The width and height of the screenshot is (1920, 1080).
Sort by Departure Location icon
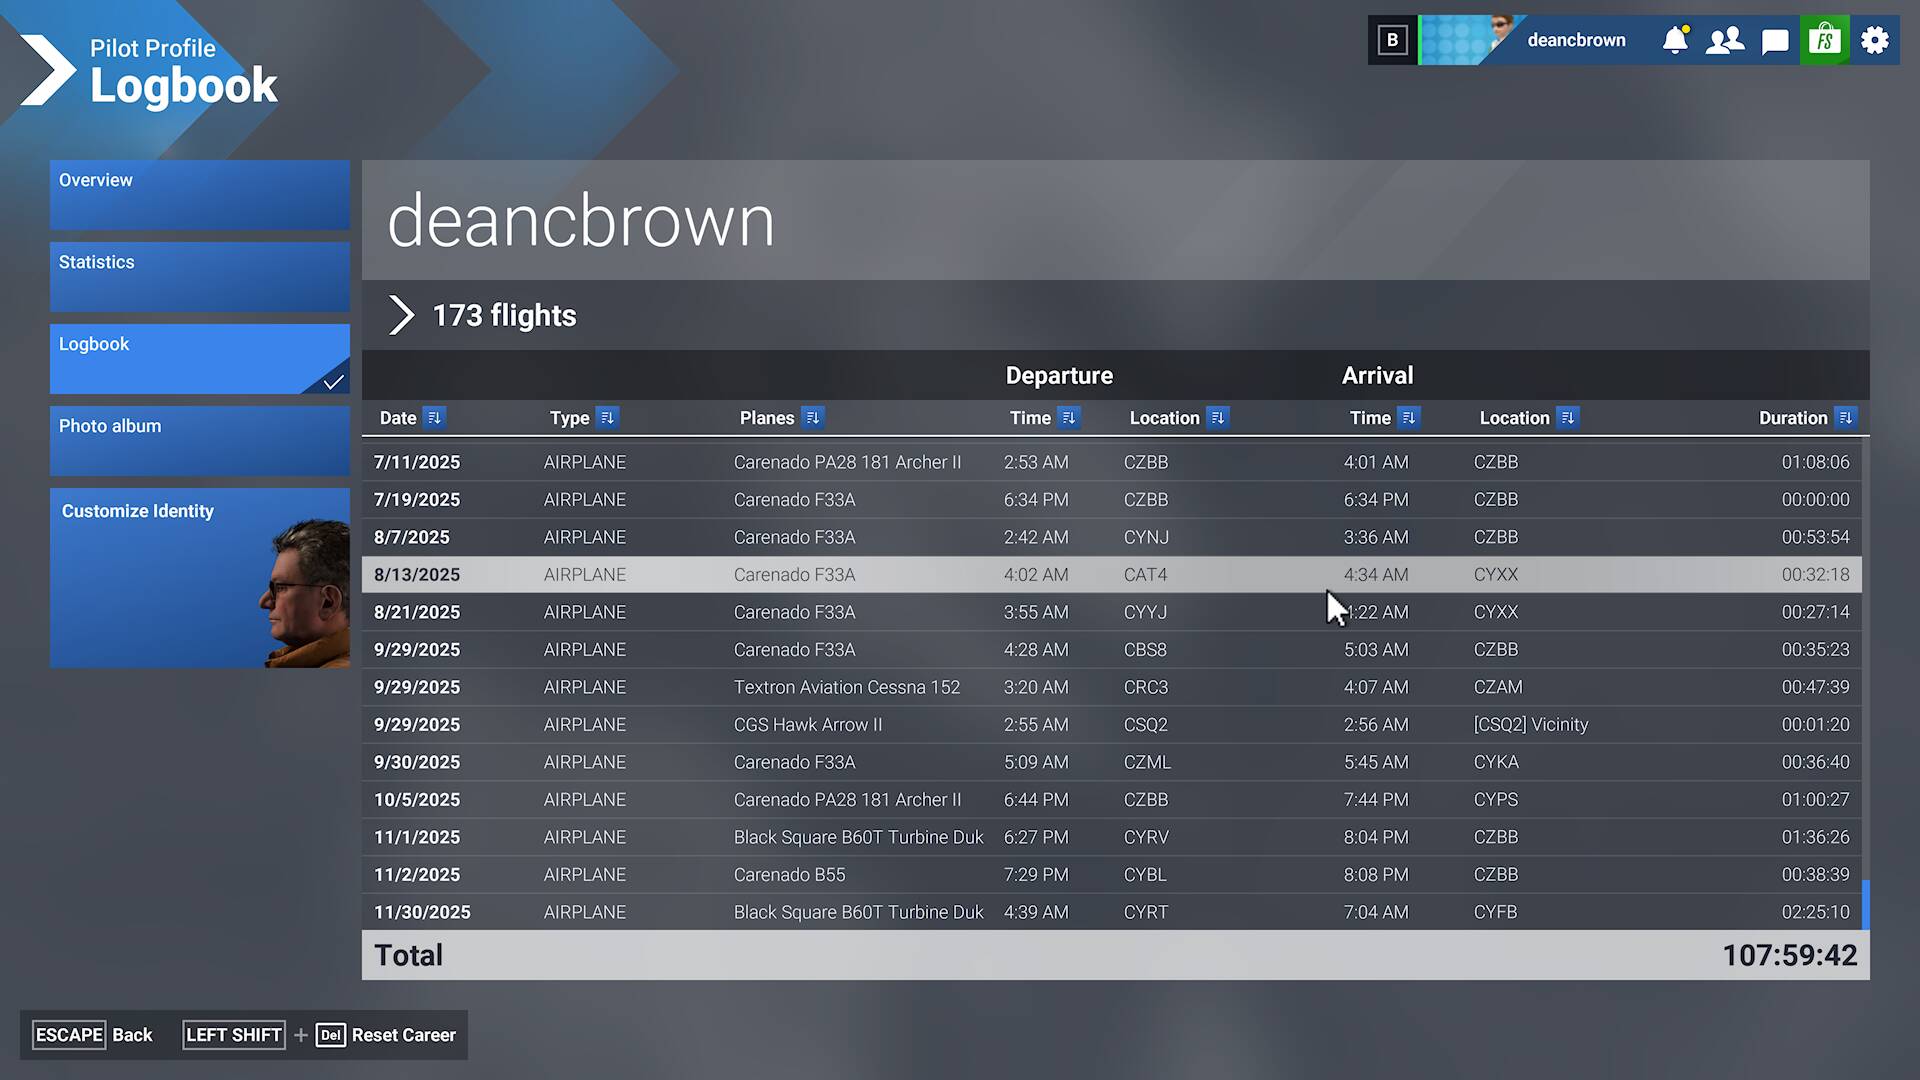(x=1217, y=418)
